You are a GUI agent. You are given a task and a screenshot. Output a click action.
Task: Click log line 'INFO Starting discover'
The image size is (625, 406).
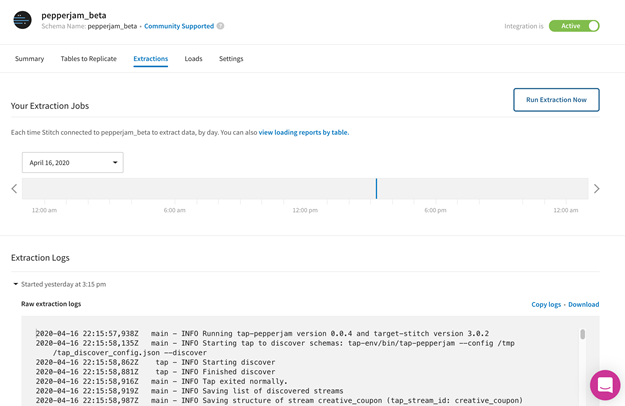(x=155, y=362)
